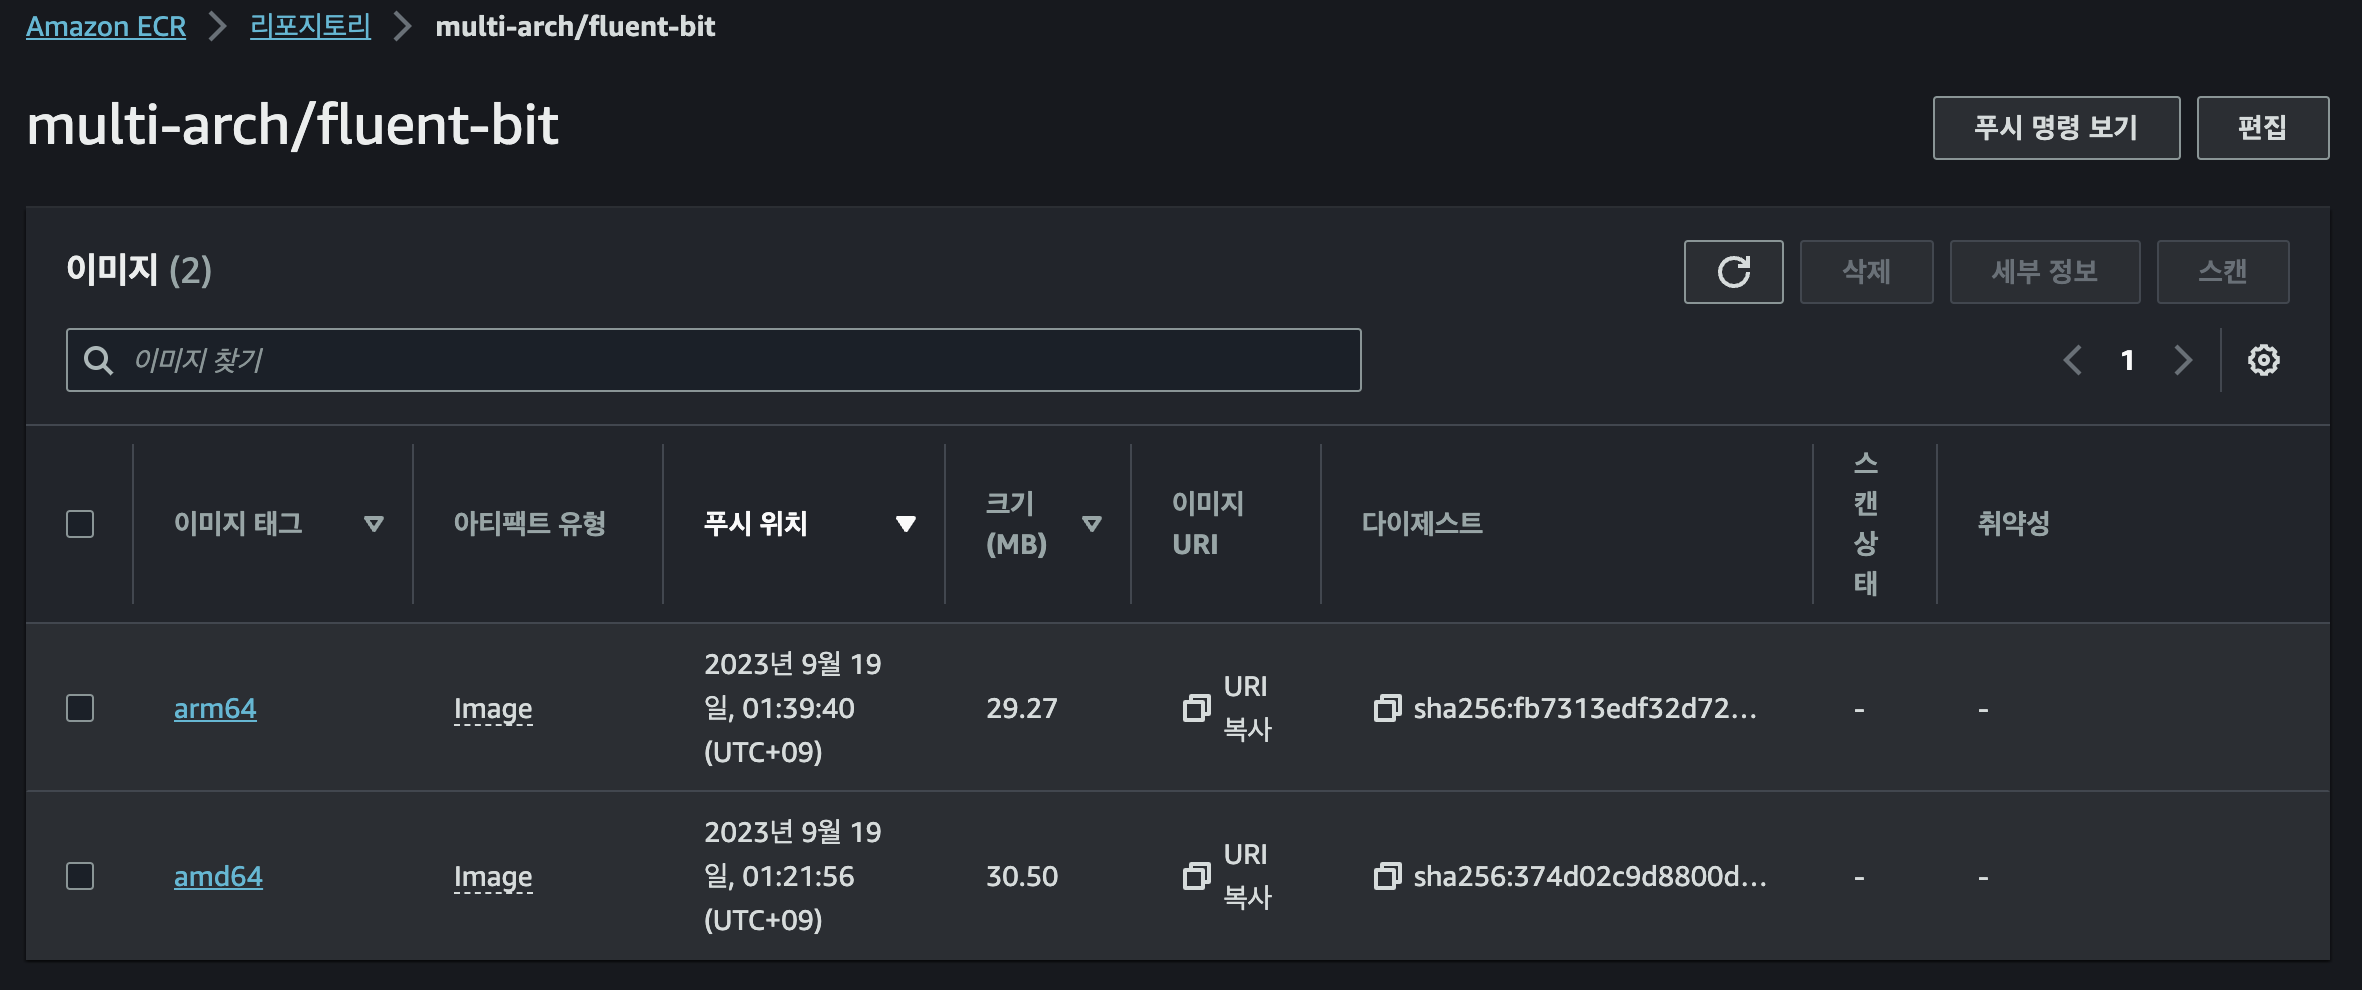Click the 이미지 (2) panel heading
This screenshot has width=2362, height=990.
(139, 270)
